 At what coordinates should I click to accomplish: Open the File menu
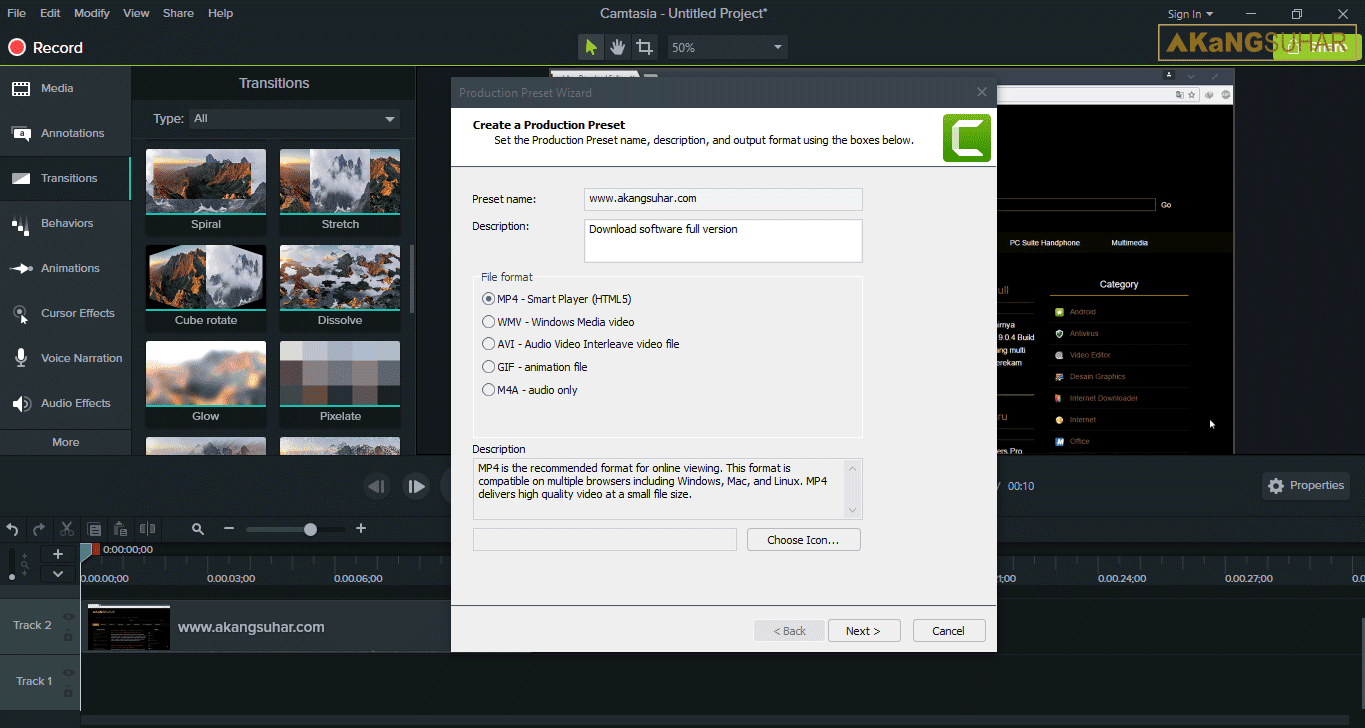[x=17, y=13]
